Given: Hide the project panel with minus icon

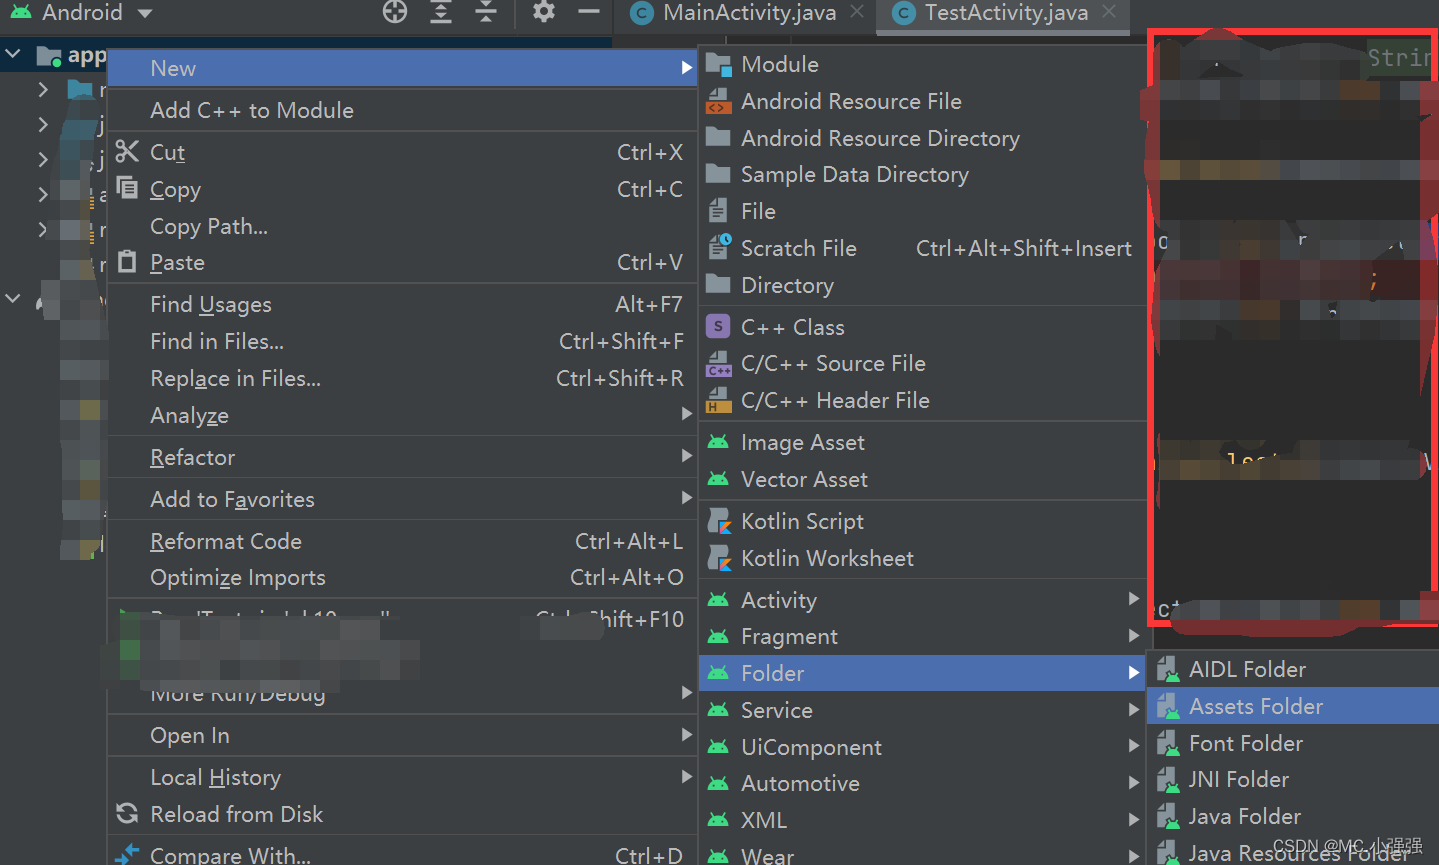Looking at the screenshot, I should 589,12.
